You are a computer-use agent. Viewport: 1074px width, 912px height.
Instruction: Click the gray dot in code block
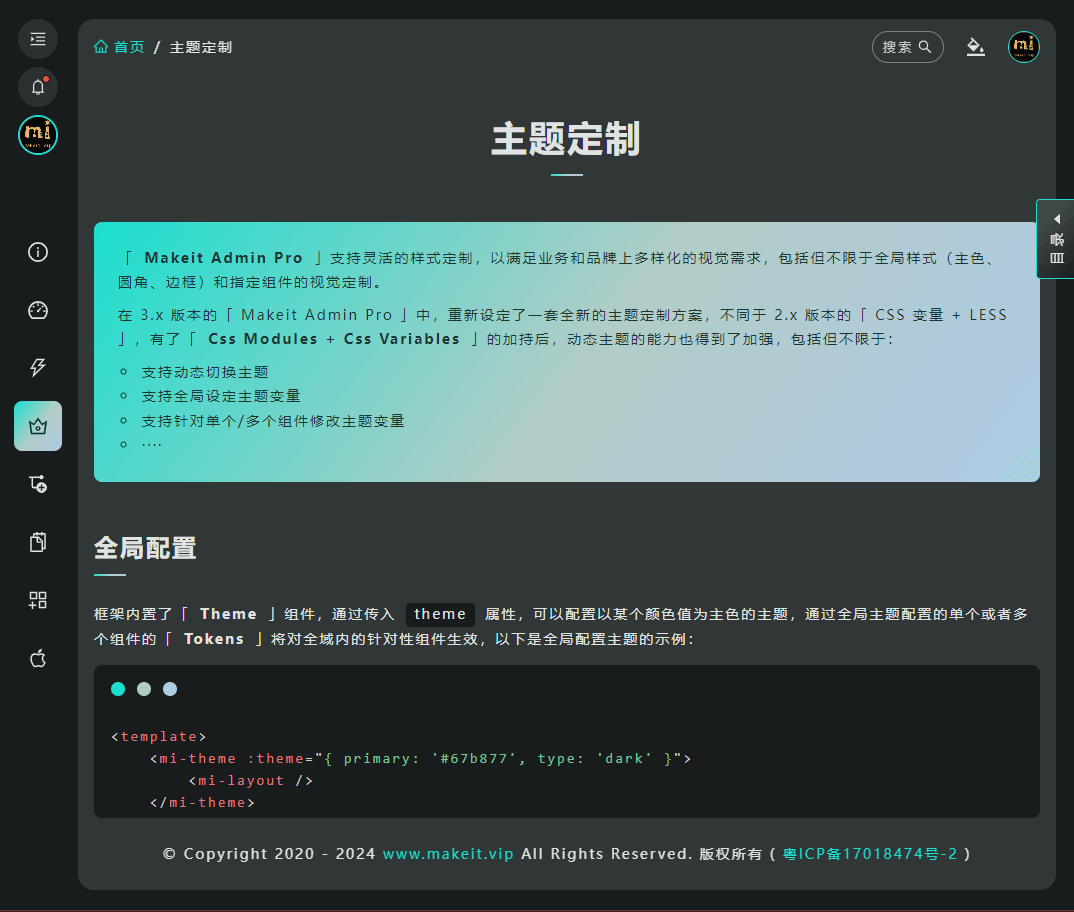click(144, 689)
